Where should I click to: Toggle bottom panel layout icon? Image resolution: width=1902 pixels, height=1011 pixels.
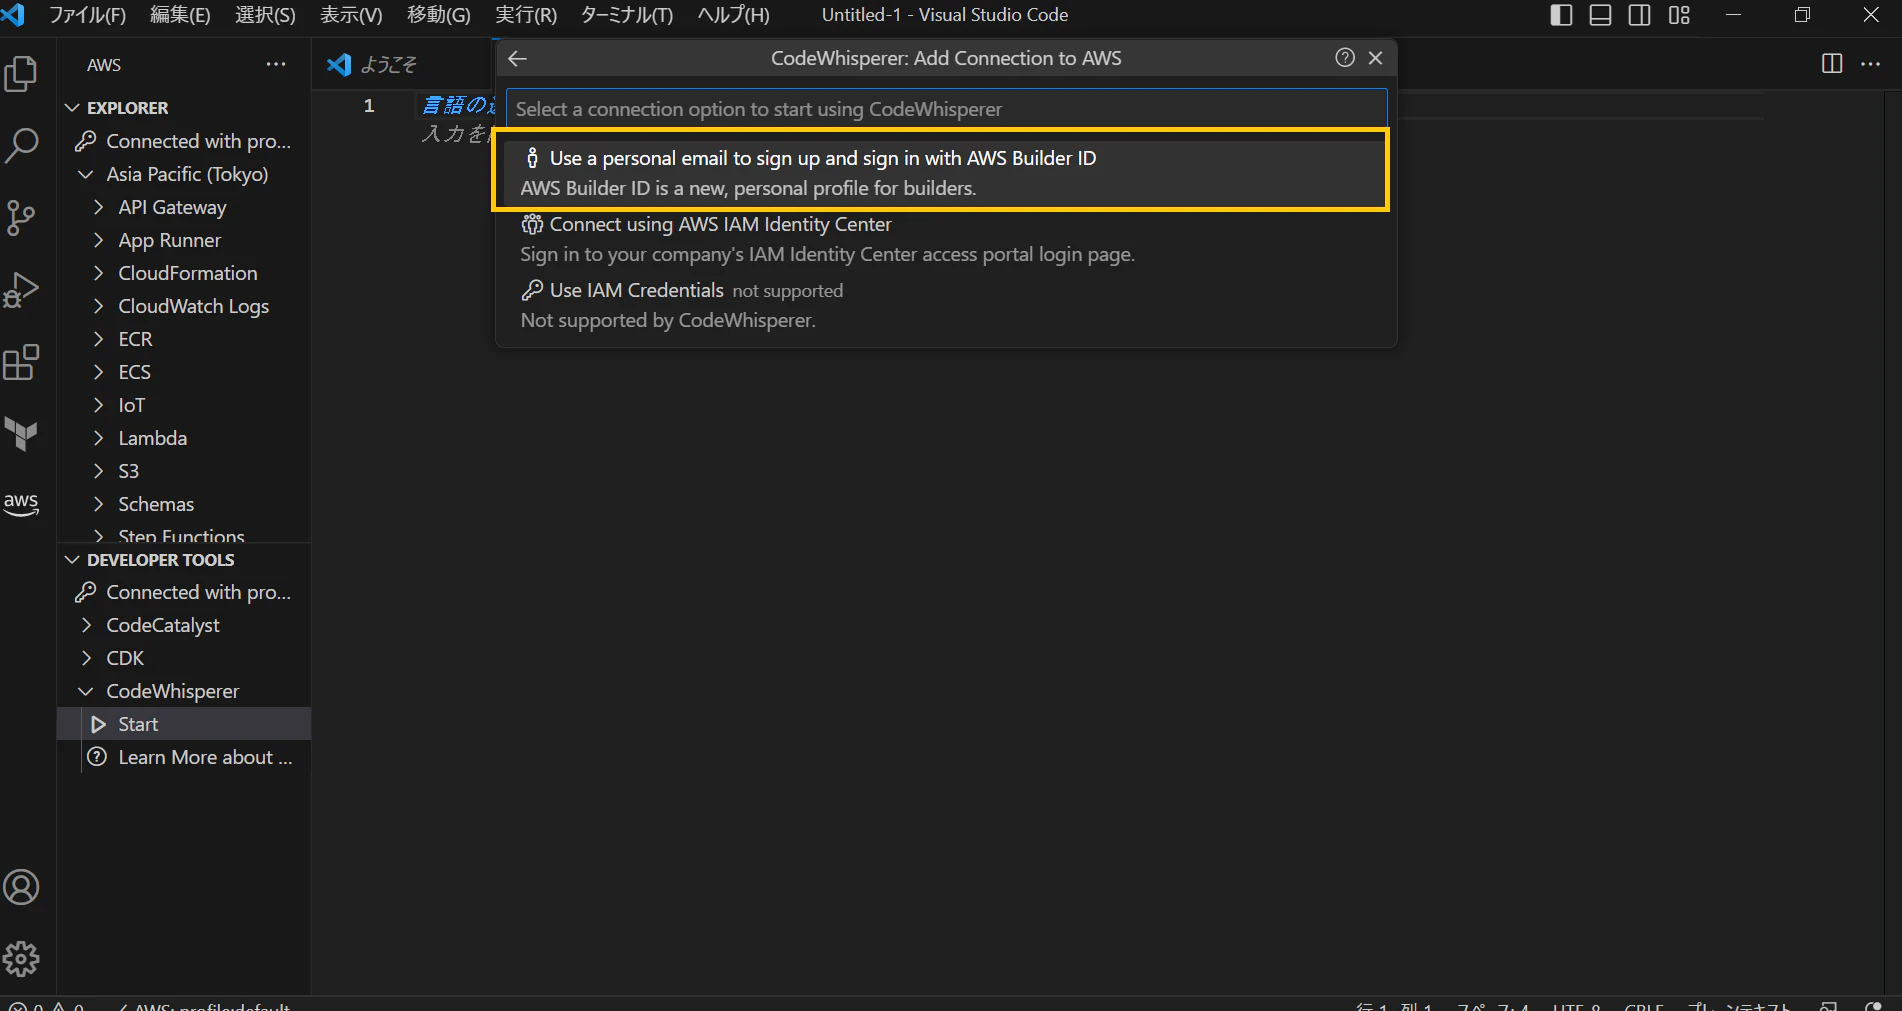[x=1600, y=15]
